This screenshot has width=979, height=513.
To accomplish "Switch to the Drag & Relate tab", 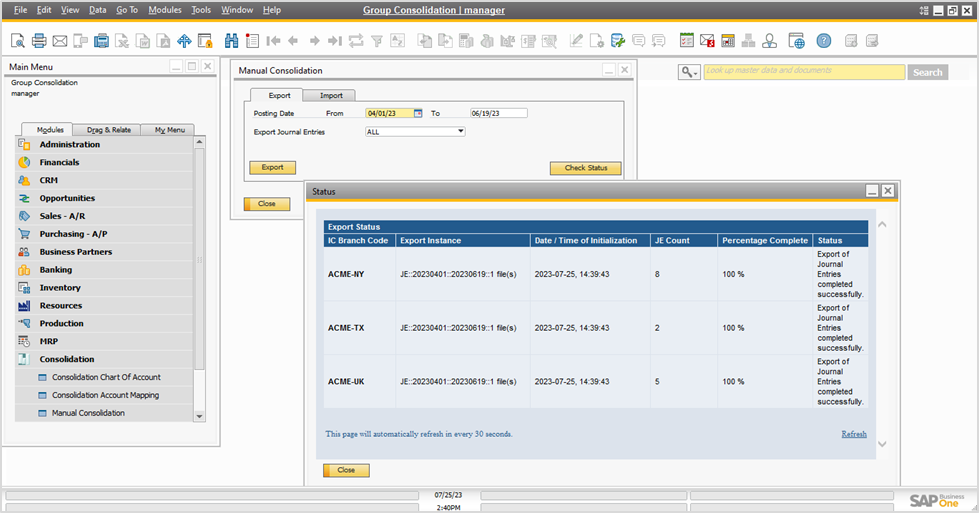I will point(108,130).
